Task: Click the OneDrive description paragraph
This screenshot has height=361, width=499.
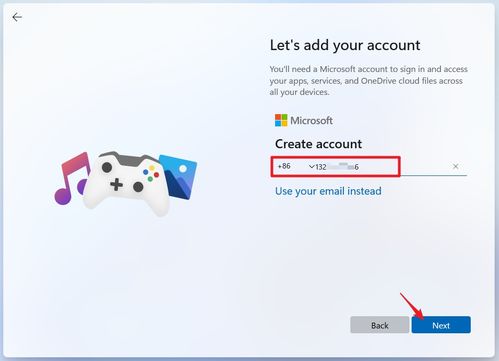Action: point(368,81)
